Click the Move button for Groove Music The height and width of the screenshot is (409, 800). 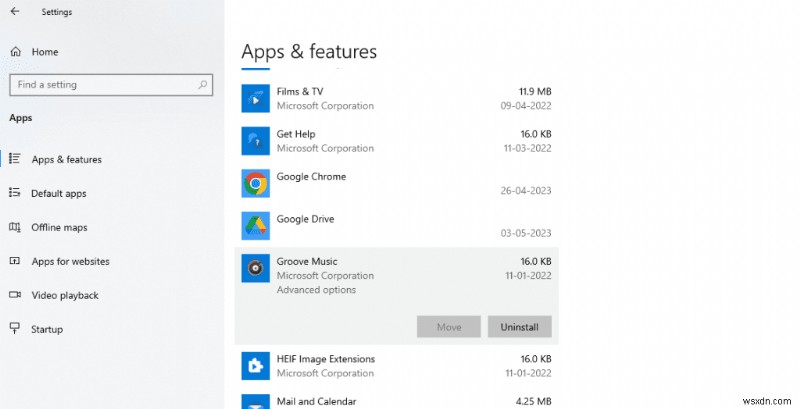coord(449,327)
